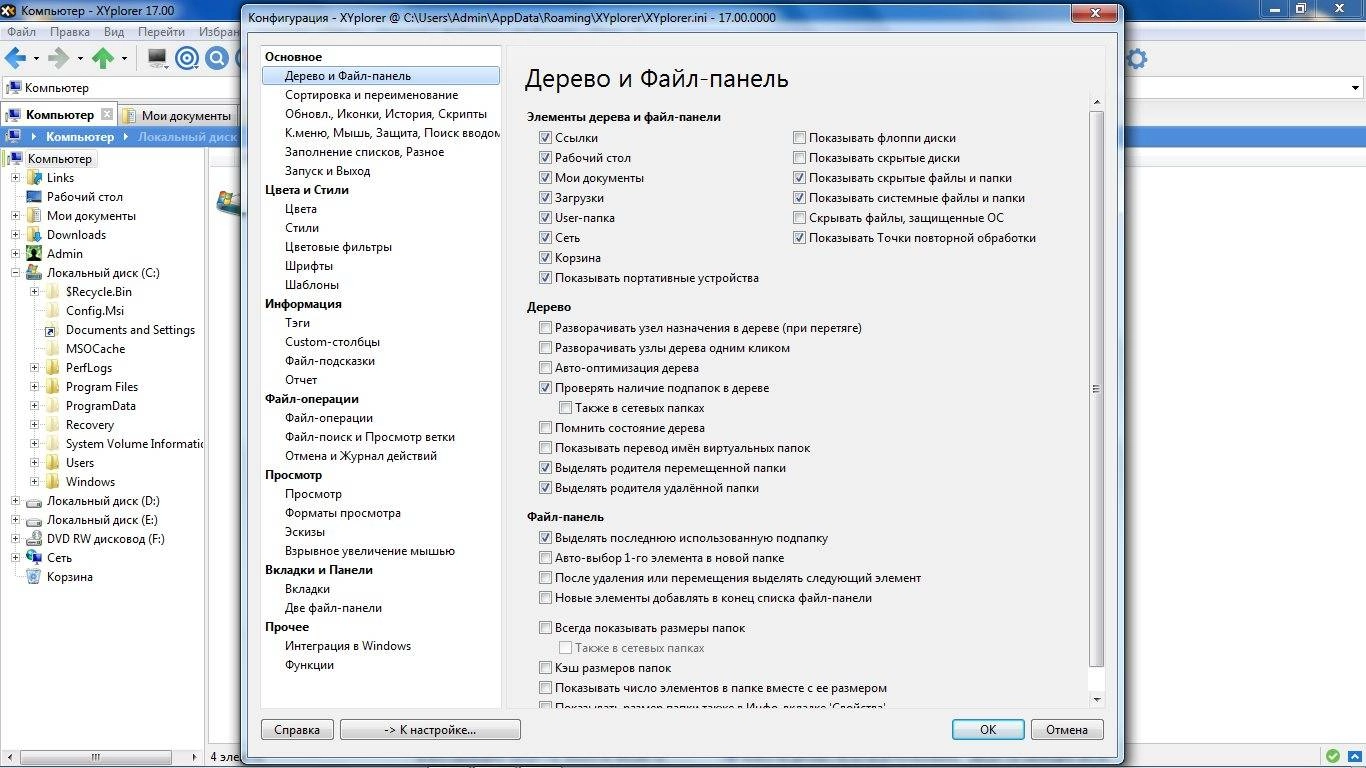Open the Две файл-панели settings page
1366x768 pixels.
click(333, 608)
